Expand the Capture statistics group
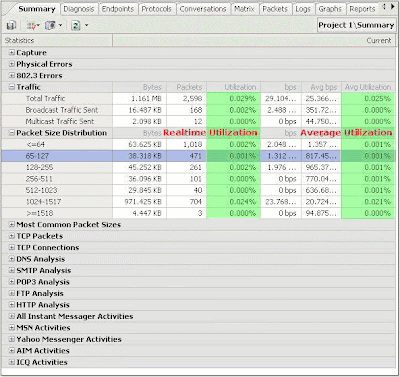The width and height of the screenshot is (400, 377). coord(12,53)
